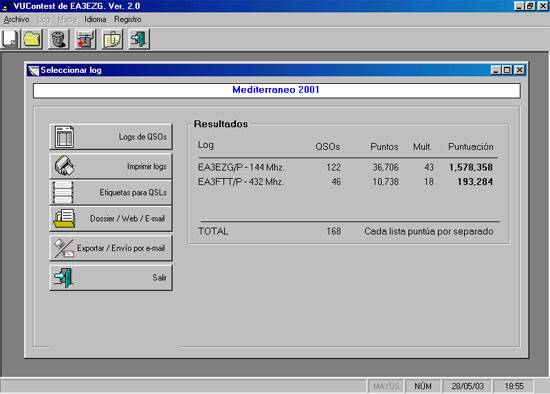Click the NÚM status bar indicator
550x394 pixels.
pos(423,386)
